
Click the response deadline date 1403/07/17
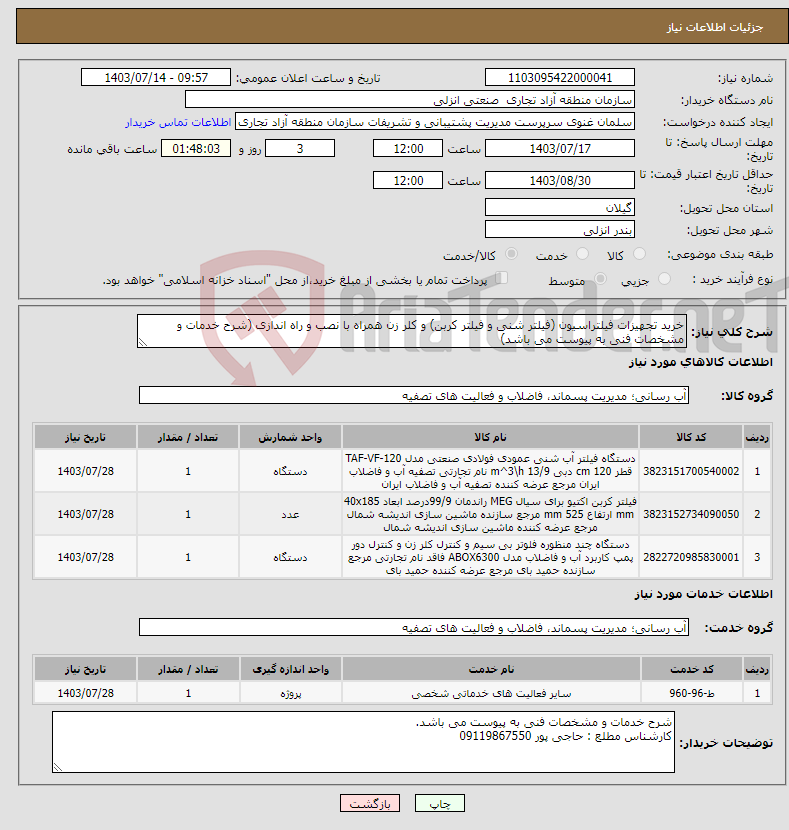559,148
